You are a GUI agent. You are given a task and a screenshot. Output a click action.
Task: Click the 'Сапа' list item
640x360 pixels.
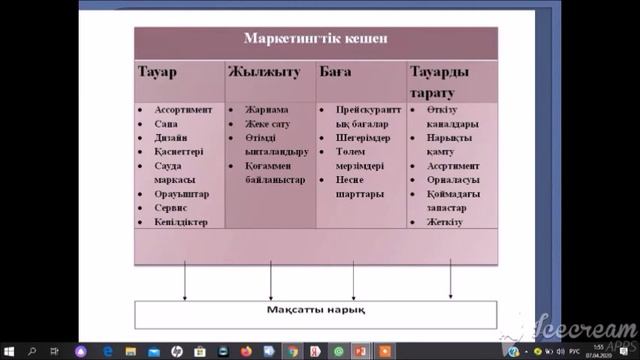click(166, 124)
